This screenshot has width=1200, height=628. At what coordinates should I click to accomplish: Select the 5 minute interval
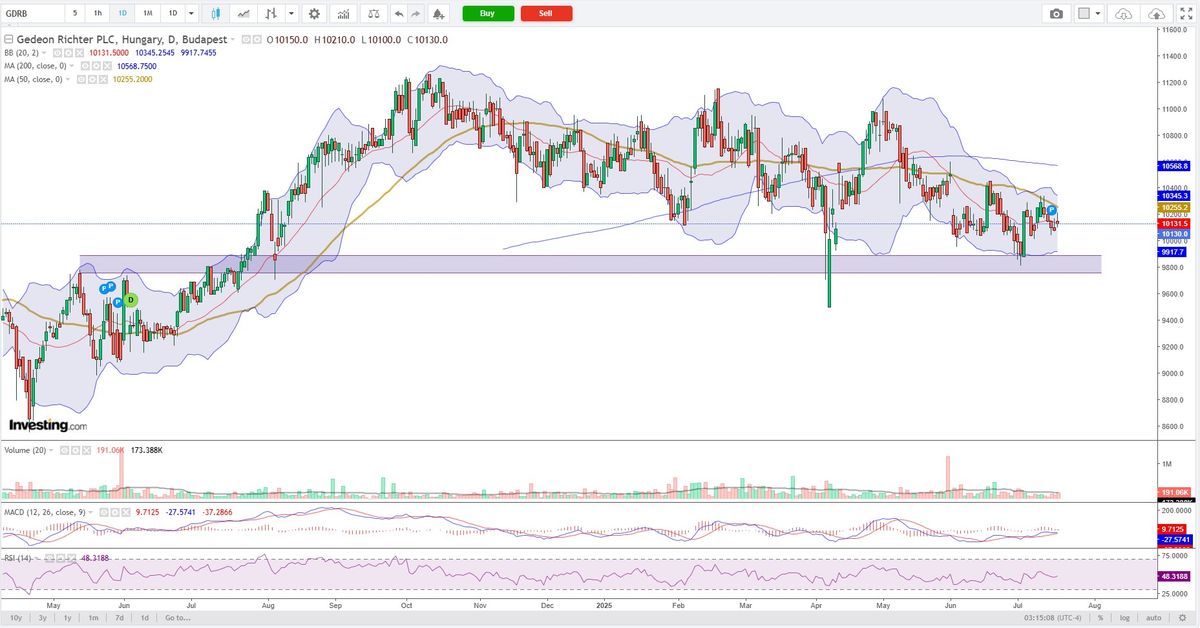tap(75, 14)
